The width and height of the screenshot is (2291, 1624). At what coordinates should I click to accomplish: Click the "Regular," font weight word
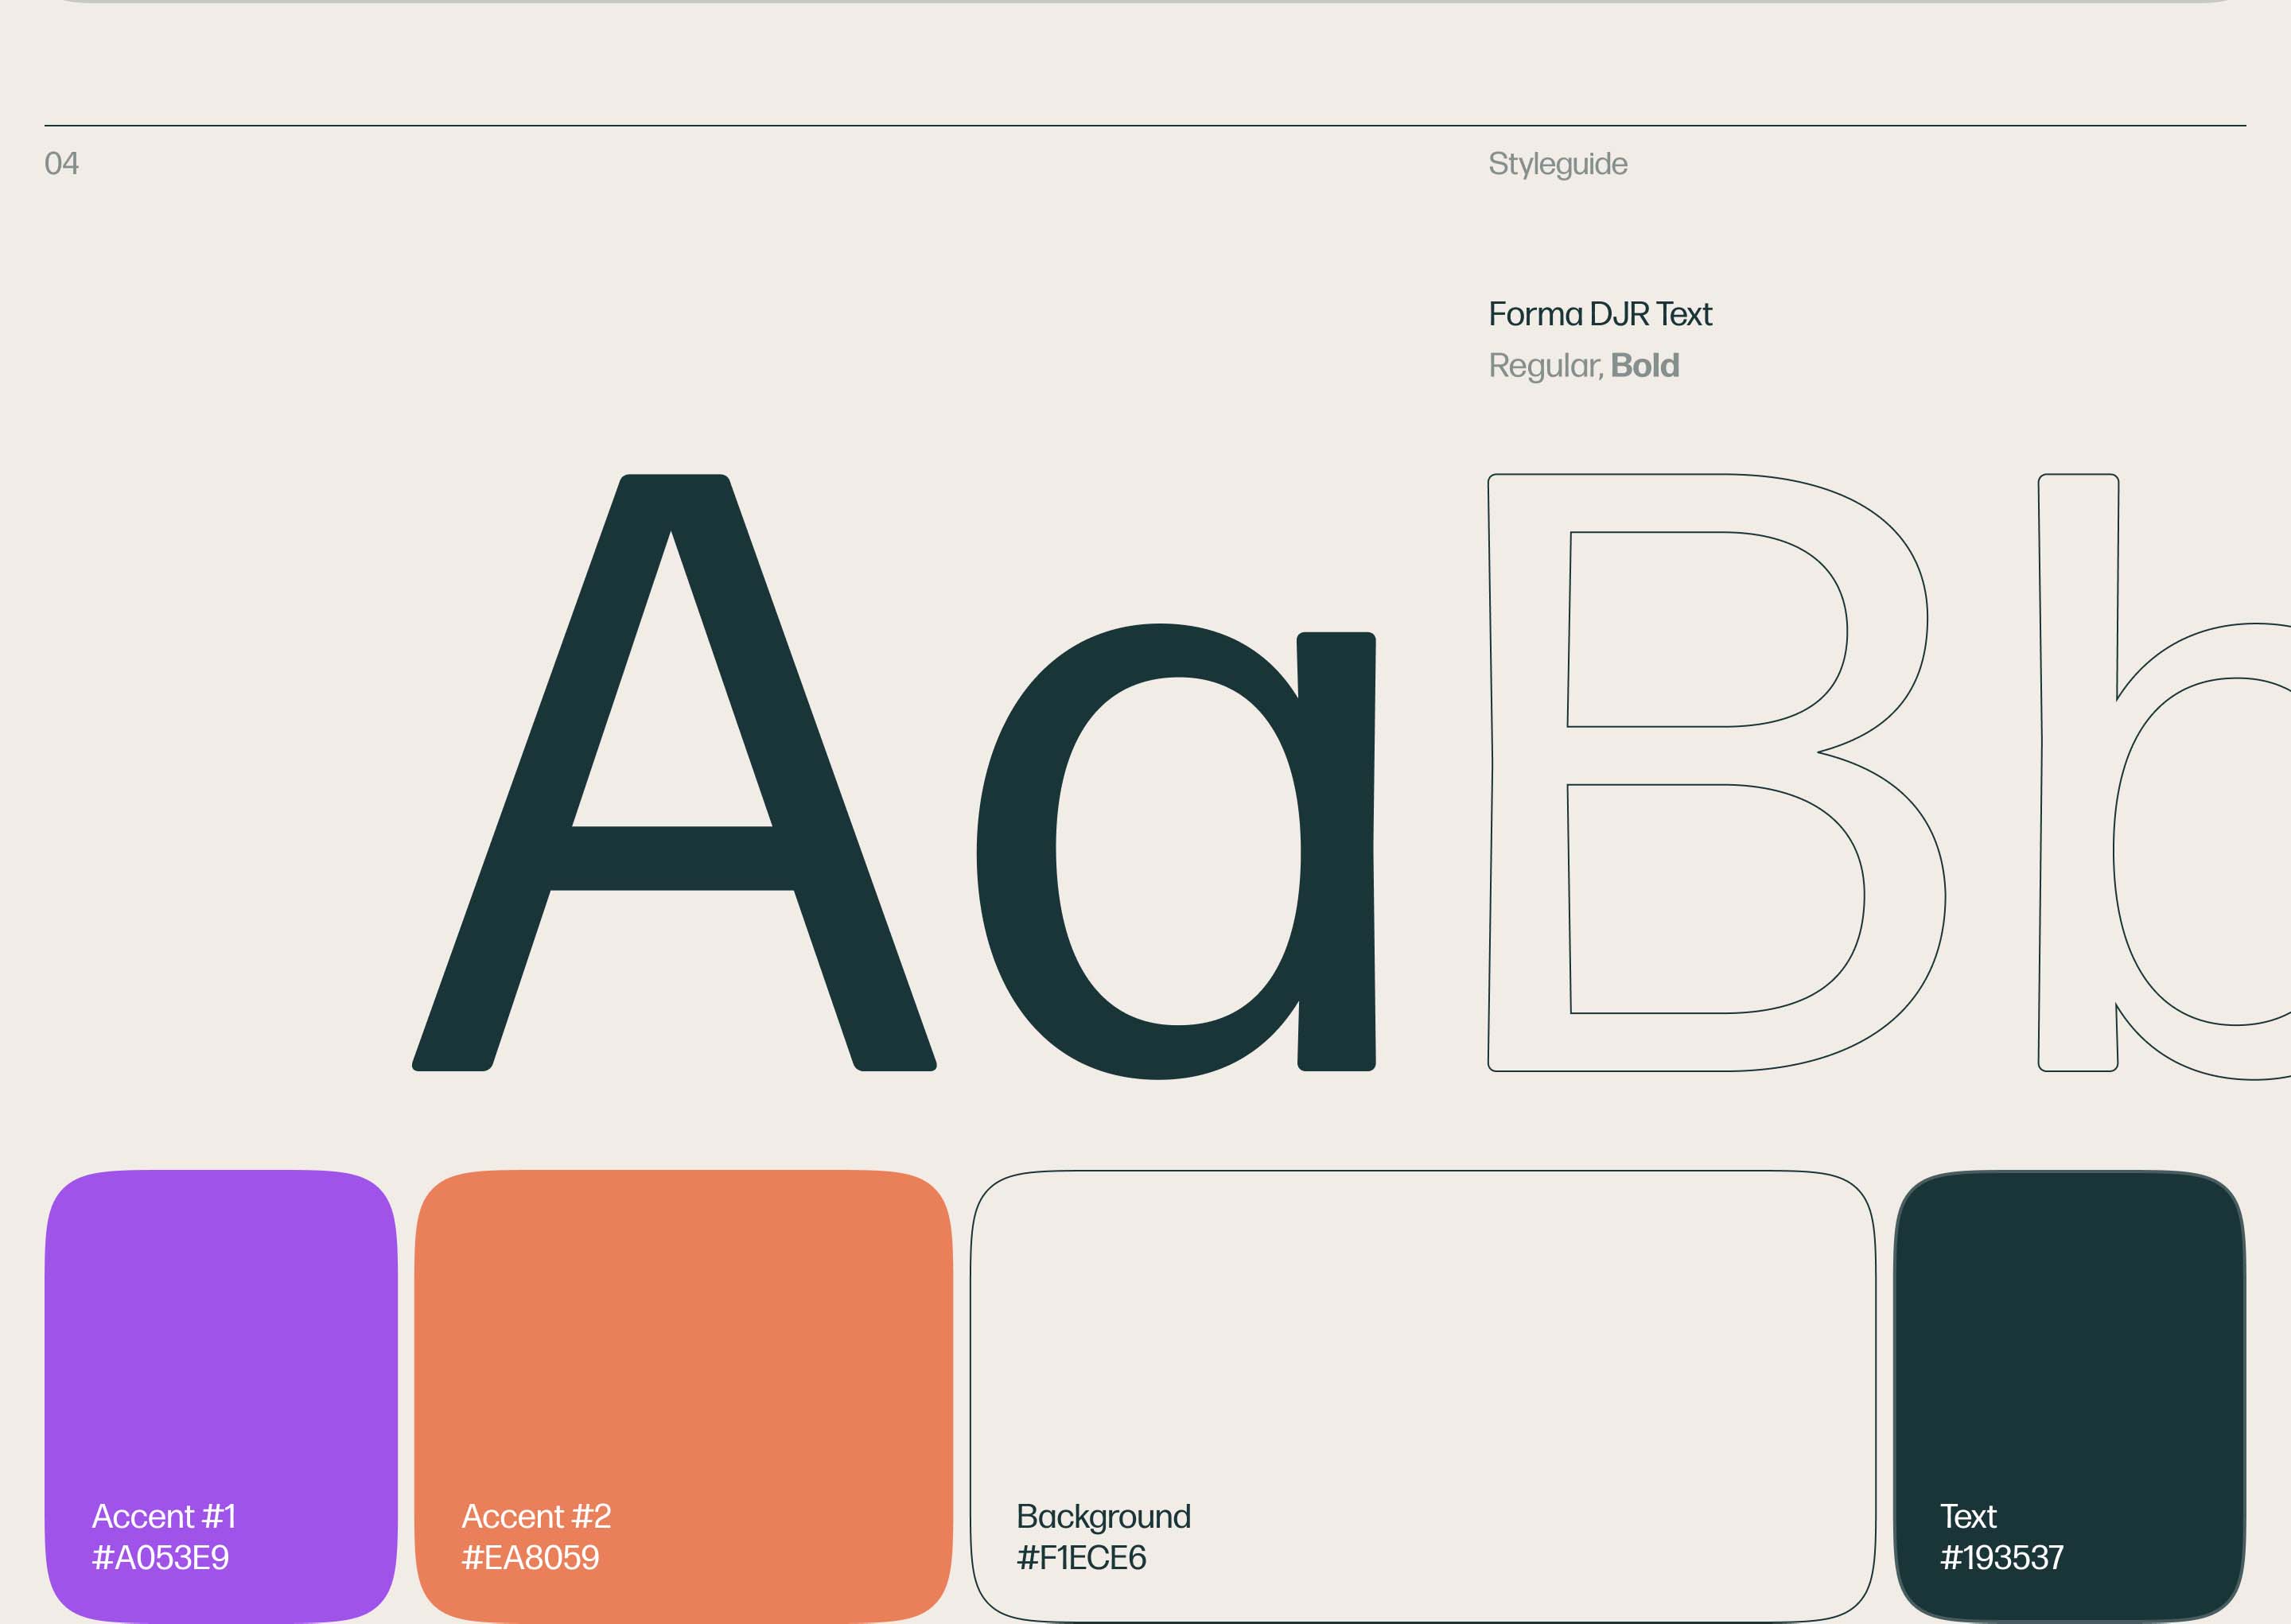(x=1545, y=366)
